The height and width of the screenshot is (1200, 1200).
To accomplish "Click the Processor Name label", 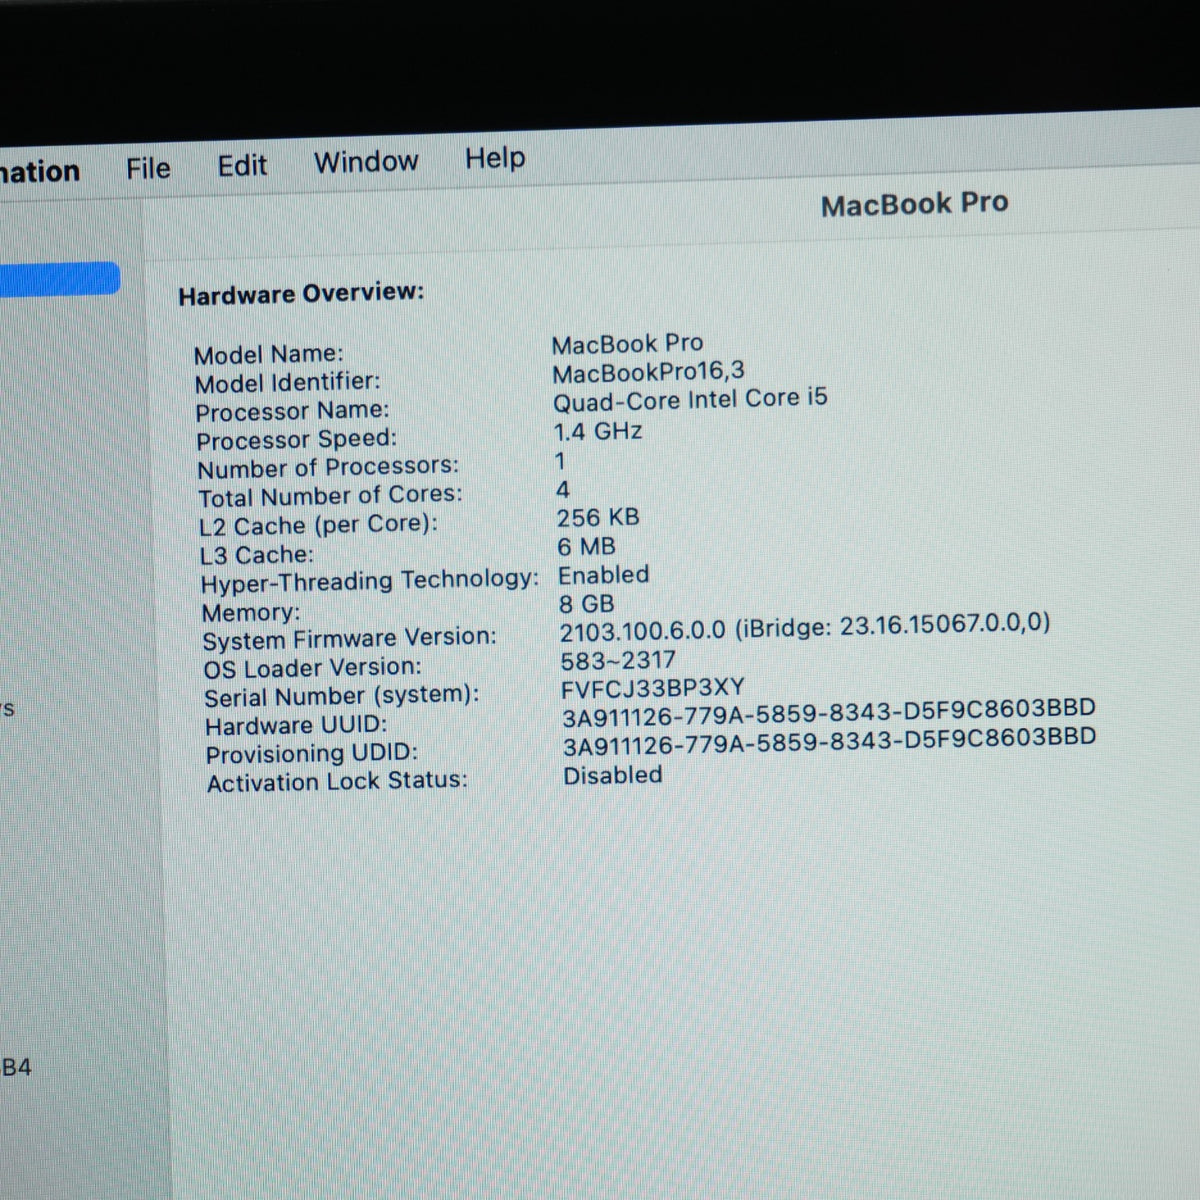I will tap(292, 411).
